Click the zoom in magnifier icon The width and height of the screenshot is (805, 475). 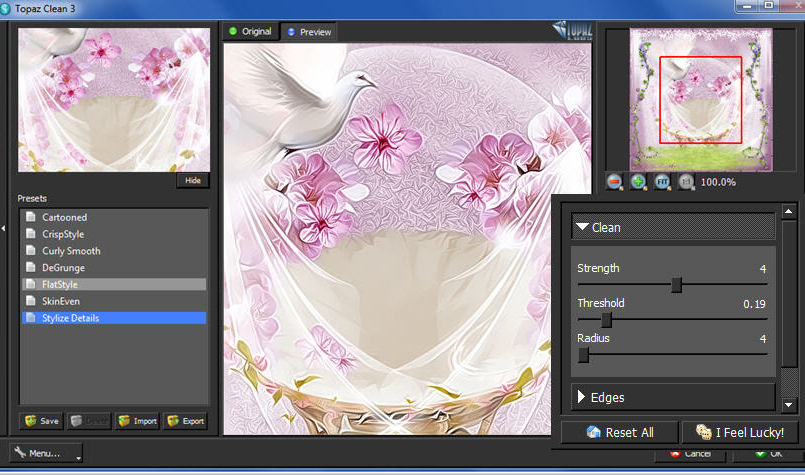638,182
